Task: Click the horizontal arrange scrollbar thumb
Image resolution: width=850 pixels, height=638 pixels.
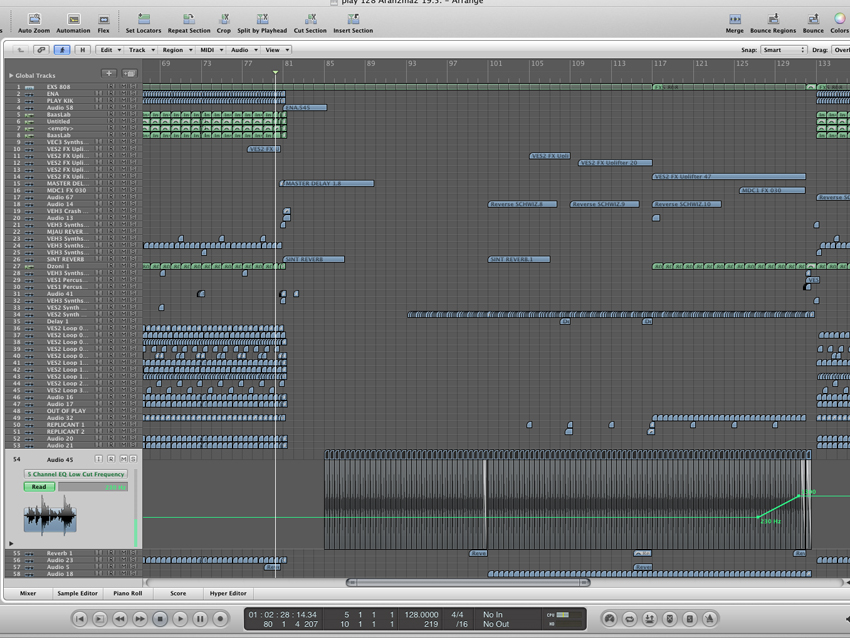Action: (x=468, y=583)
